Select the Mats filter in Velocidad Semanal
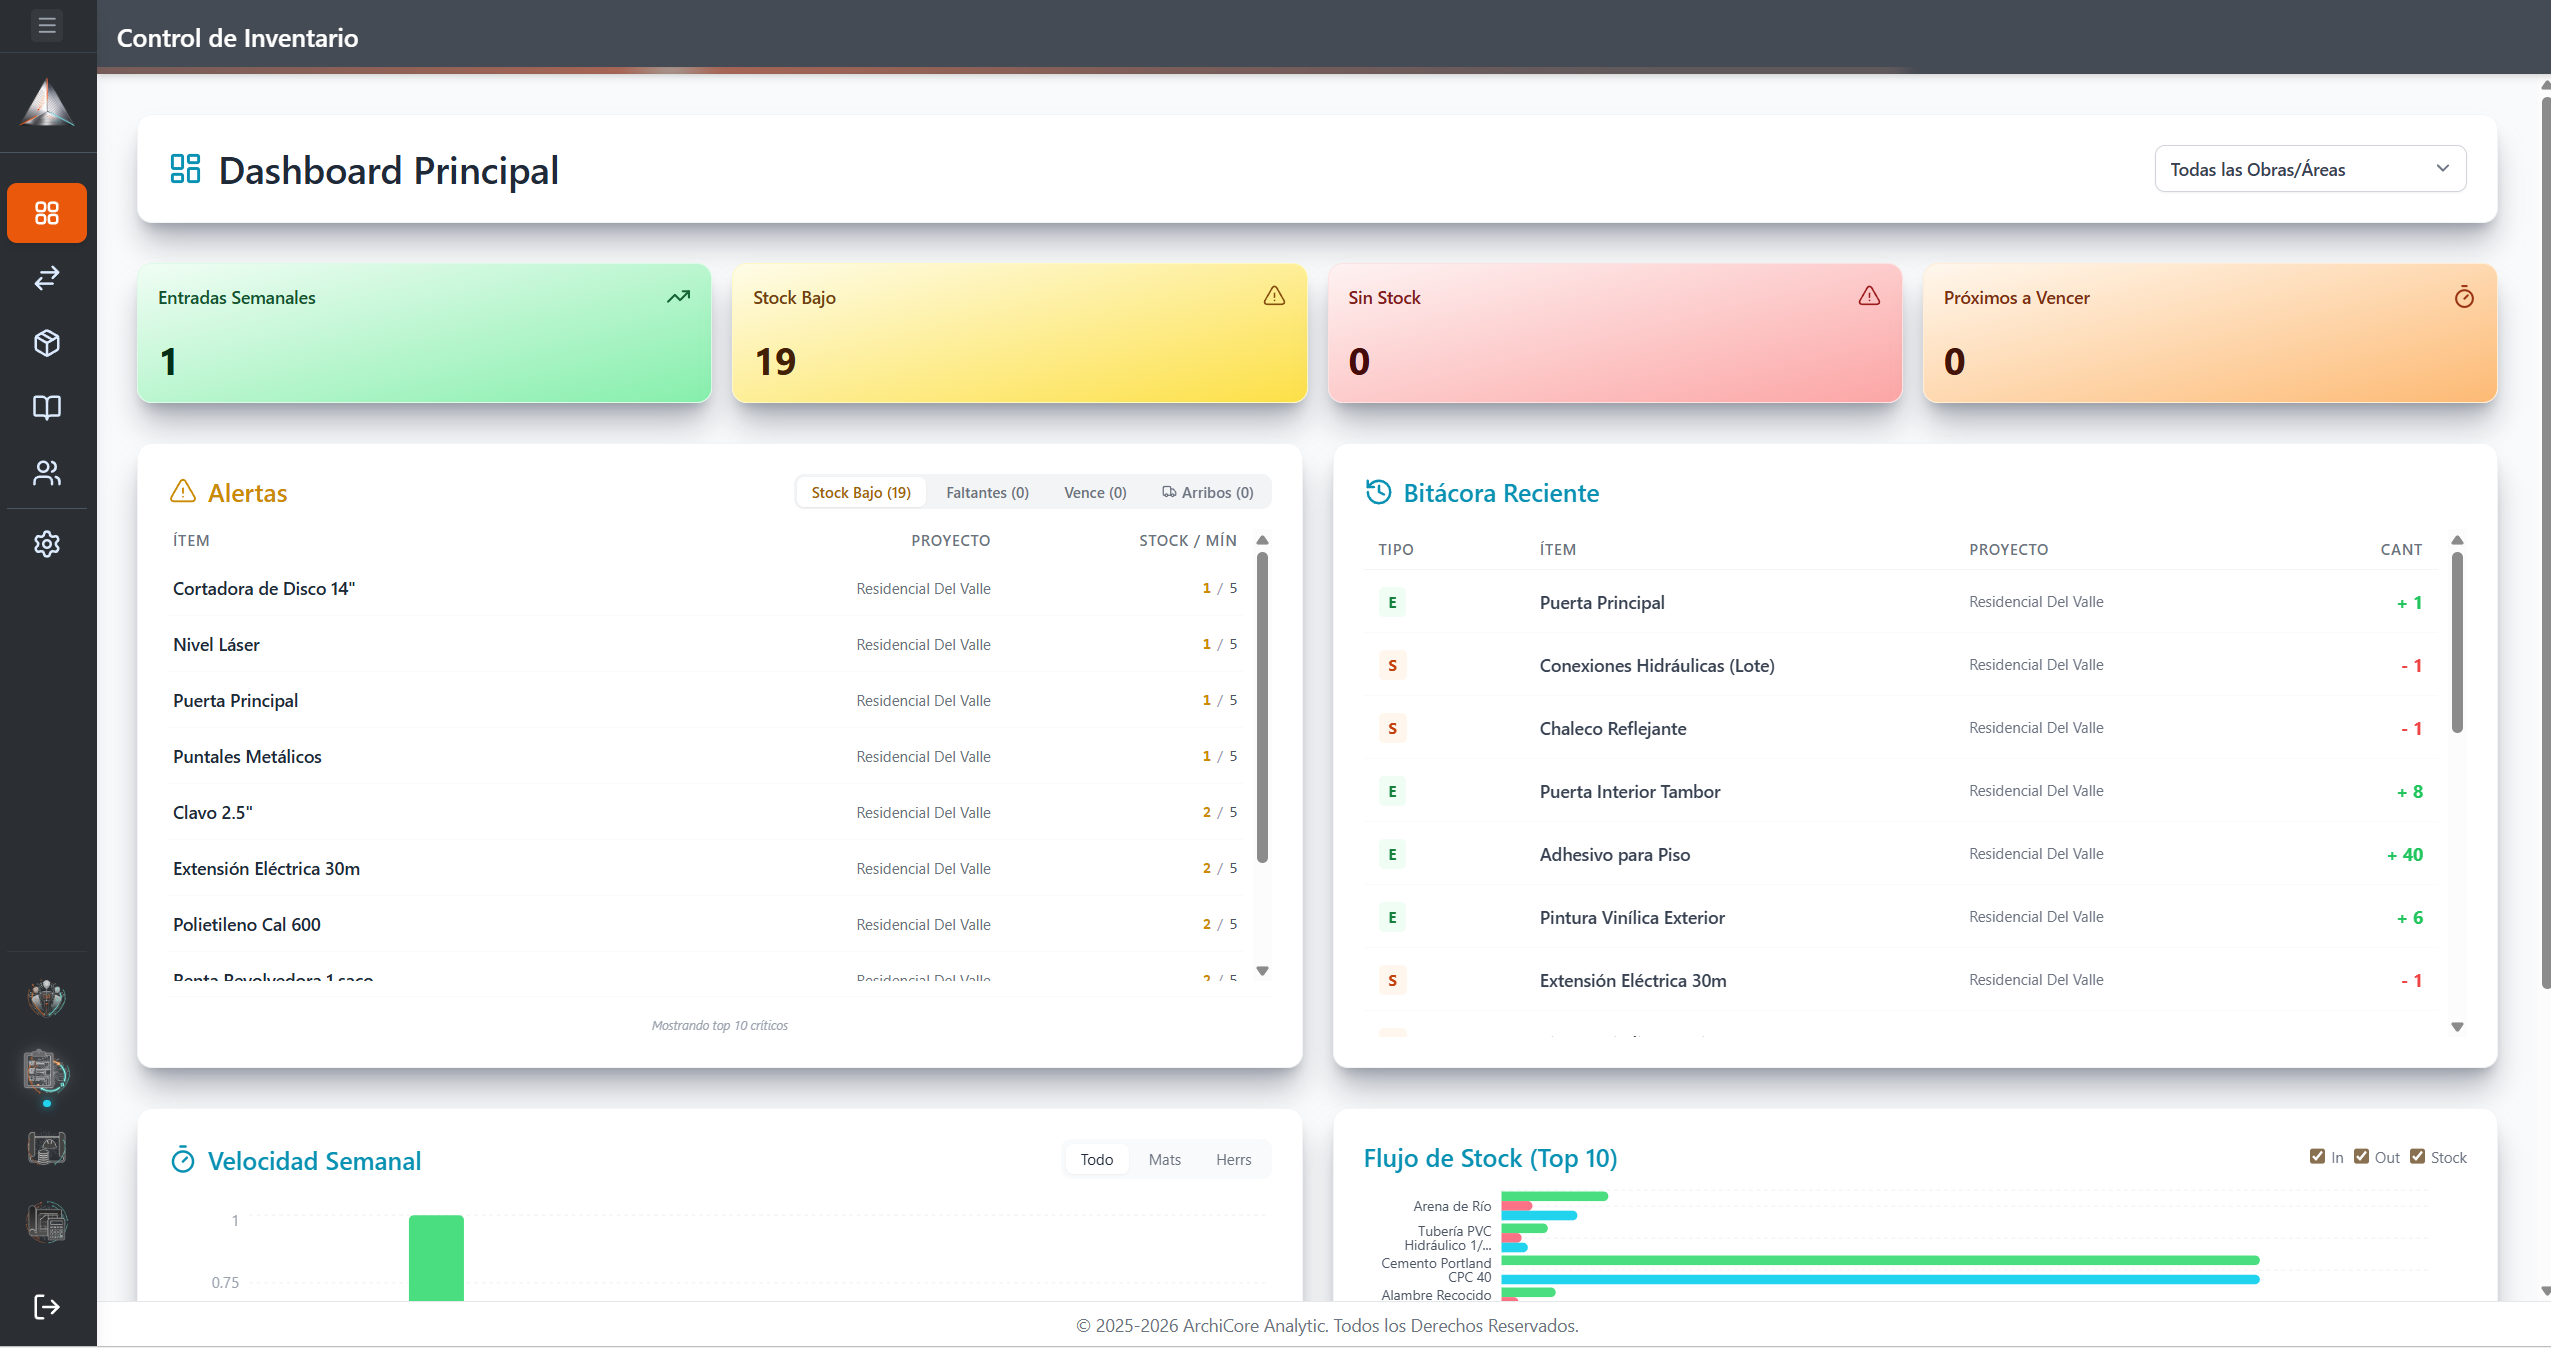This screenshot has width=2551, height=1348. point(1164,1159)
